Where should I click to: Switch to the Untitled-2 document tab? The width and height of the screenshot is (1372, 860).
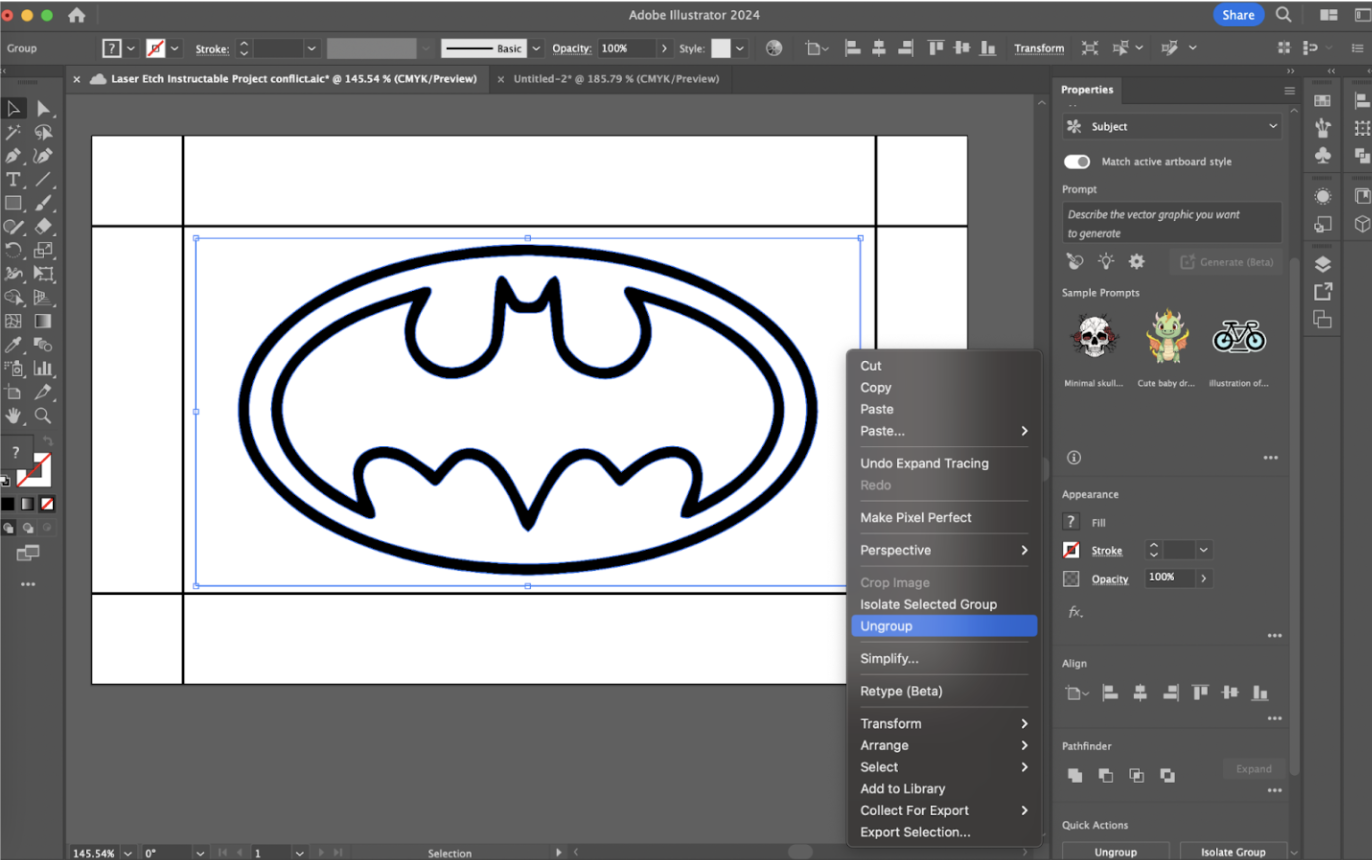click(615, 79)
